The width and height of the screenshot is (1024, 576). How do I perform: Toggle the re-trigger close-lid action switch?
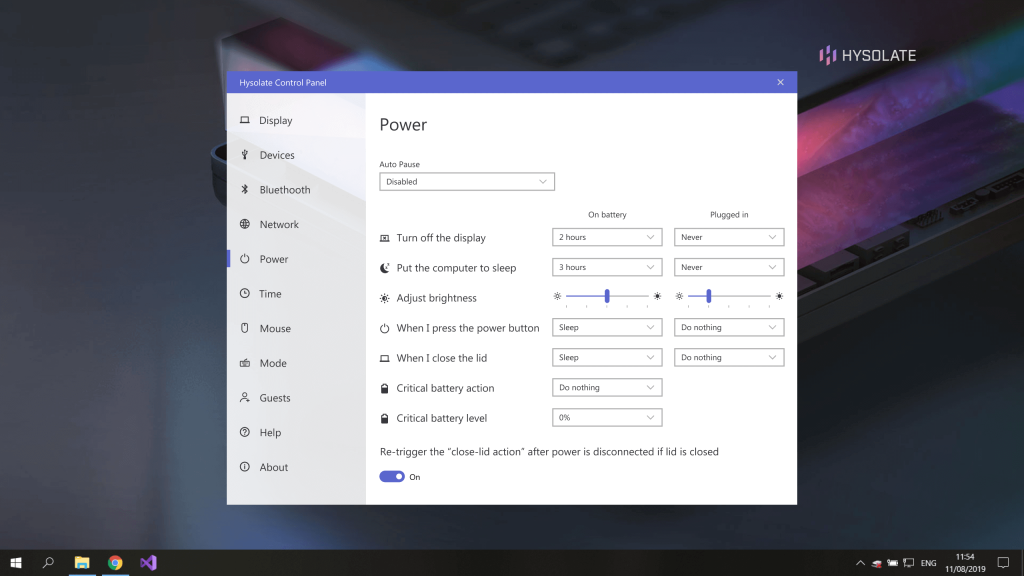click(x=392, y=477)
